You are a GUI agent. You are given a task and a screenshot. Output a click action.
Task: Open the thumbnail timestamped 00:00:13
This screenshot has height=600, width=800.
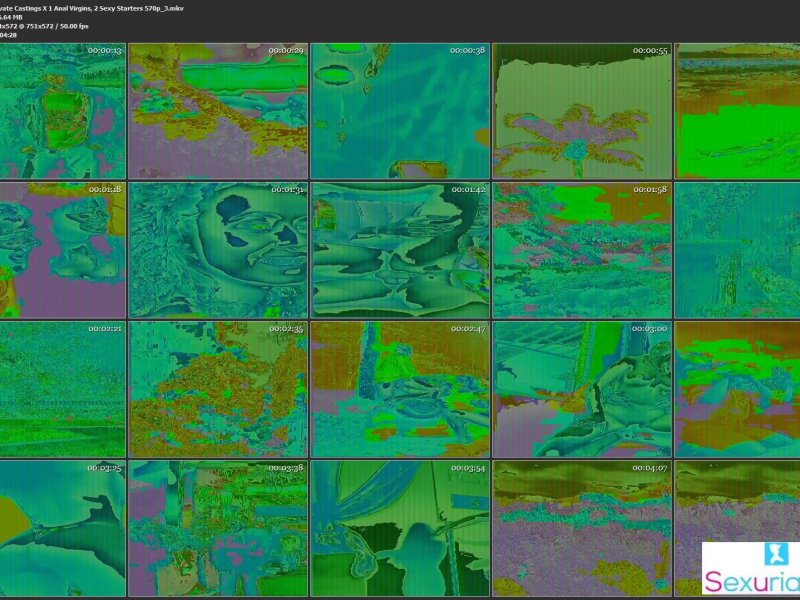point(62,111)
